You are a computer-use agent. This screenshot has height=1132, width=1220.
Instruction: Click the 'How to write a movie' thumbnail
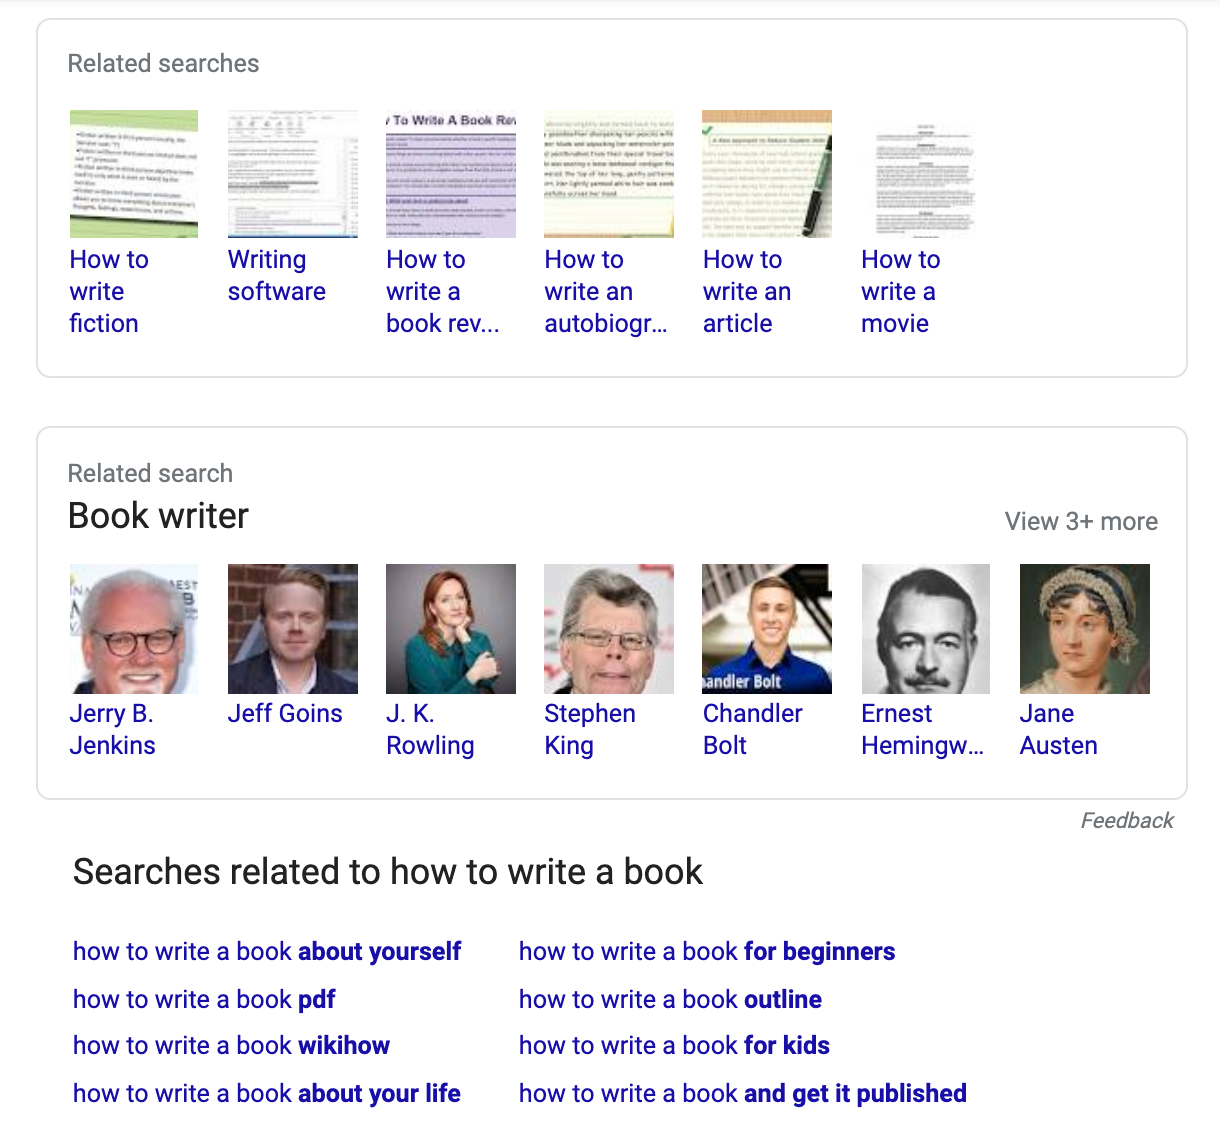925,174
